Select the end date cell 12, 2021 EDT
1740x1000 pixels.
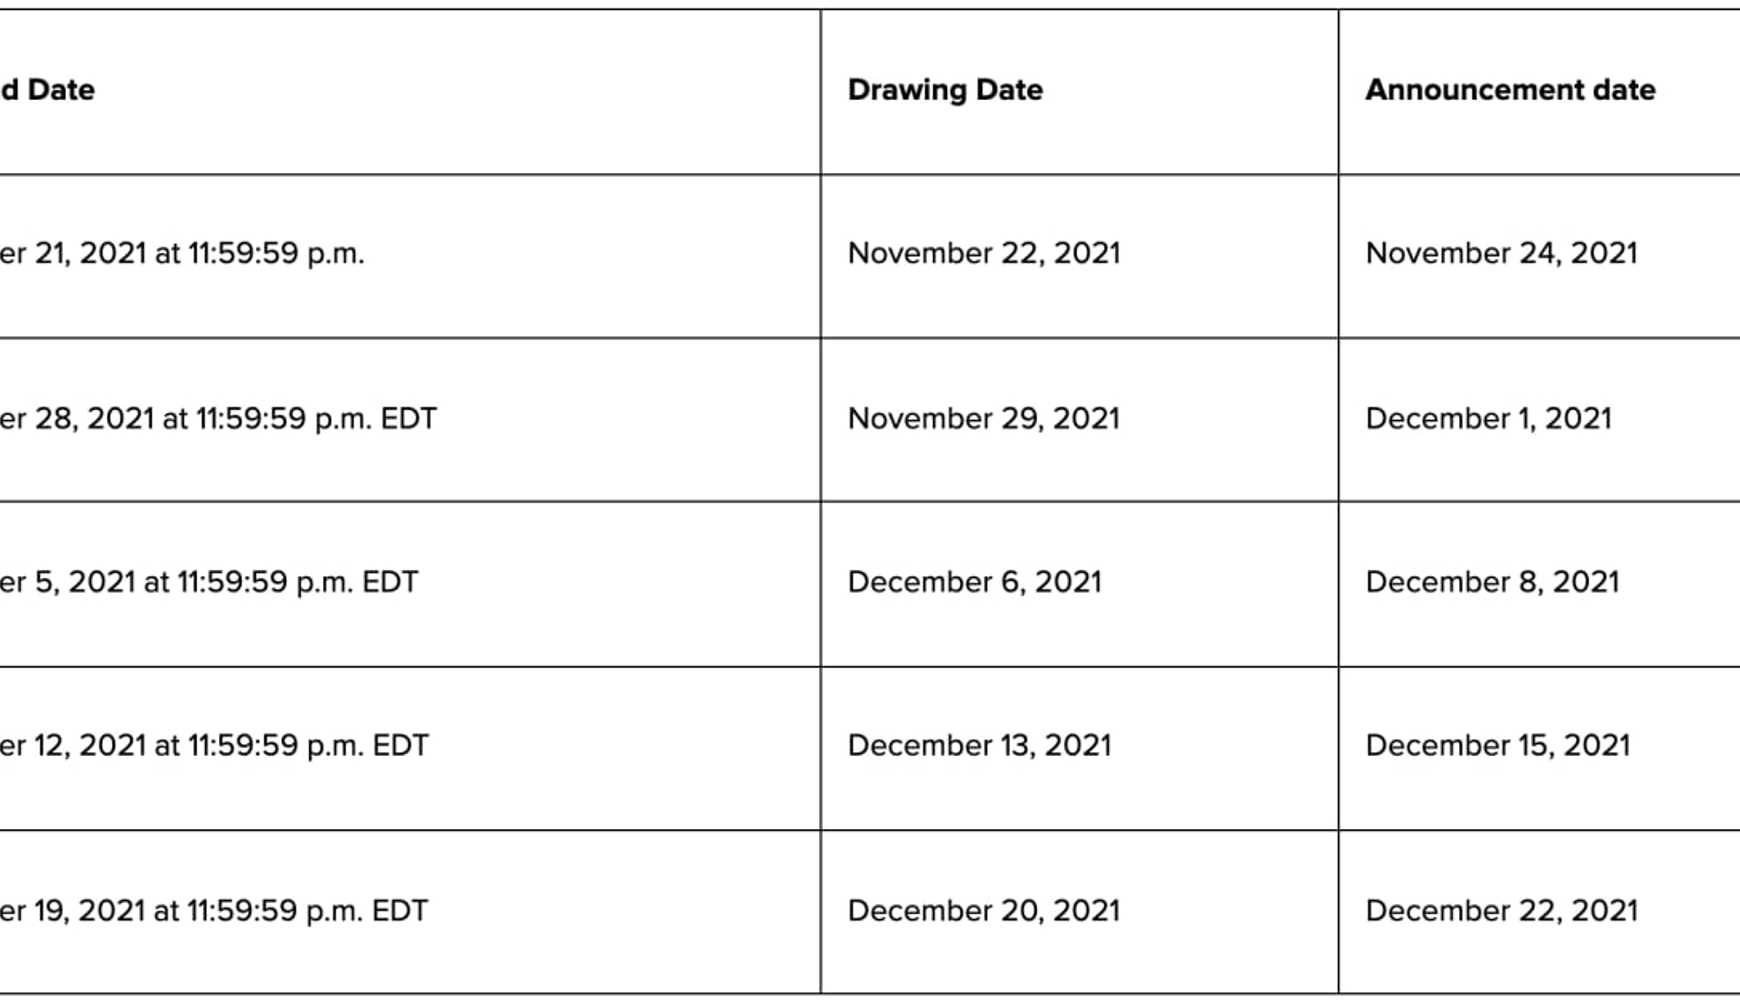click(x=214, y=746)
